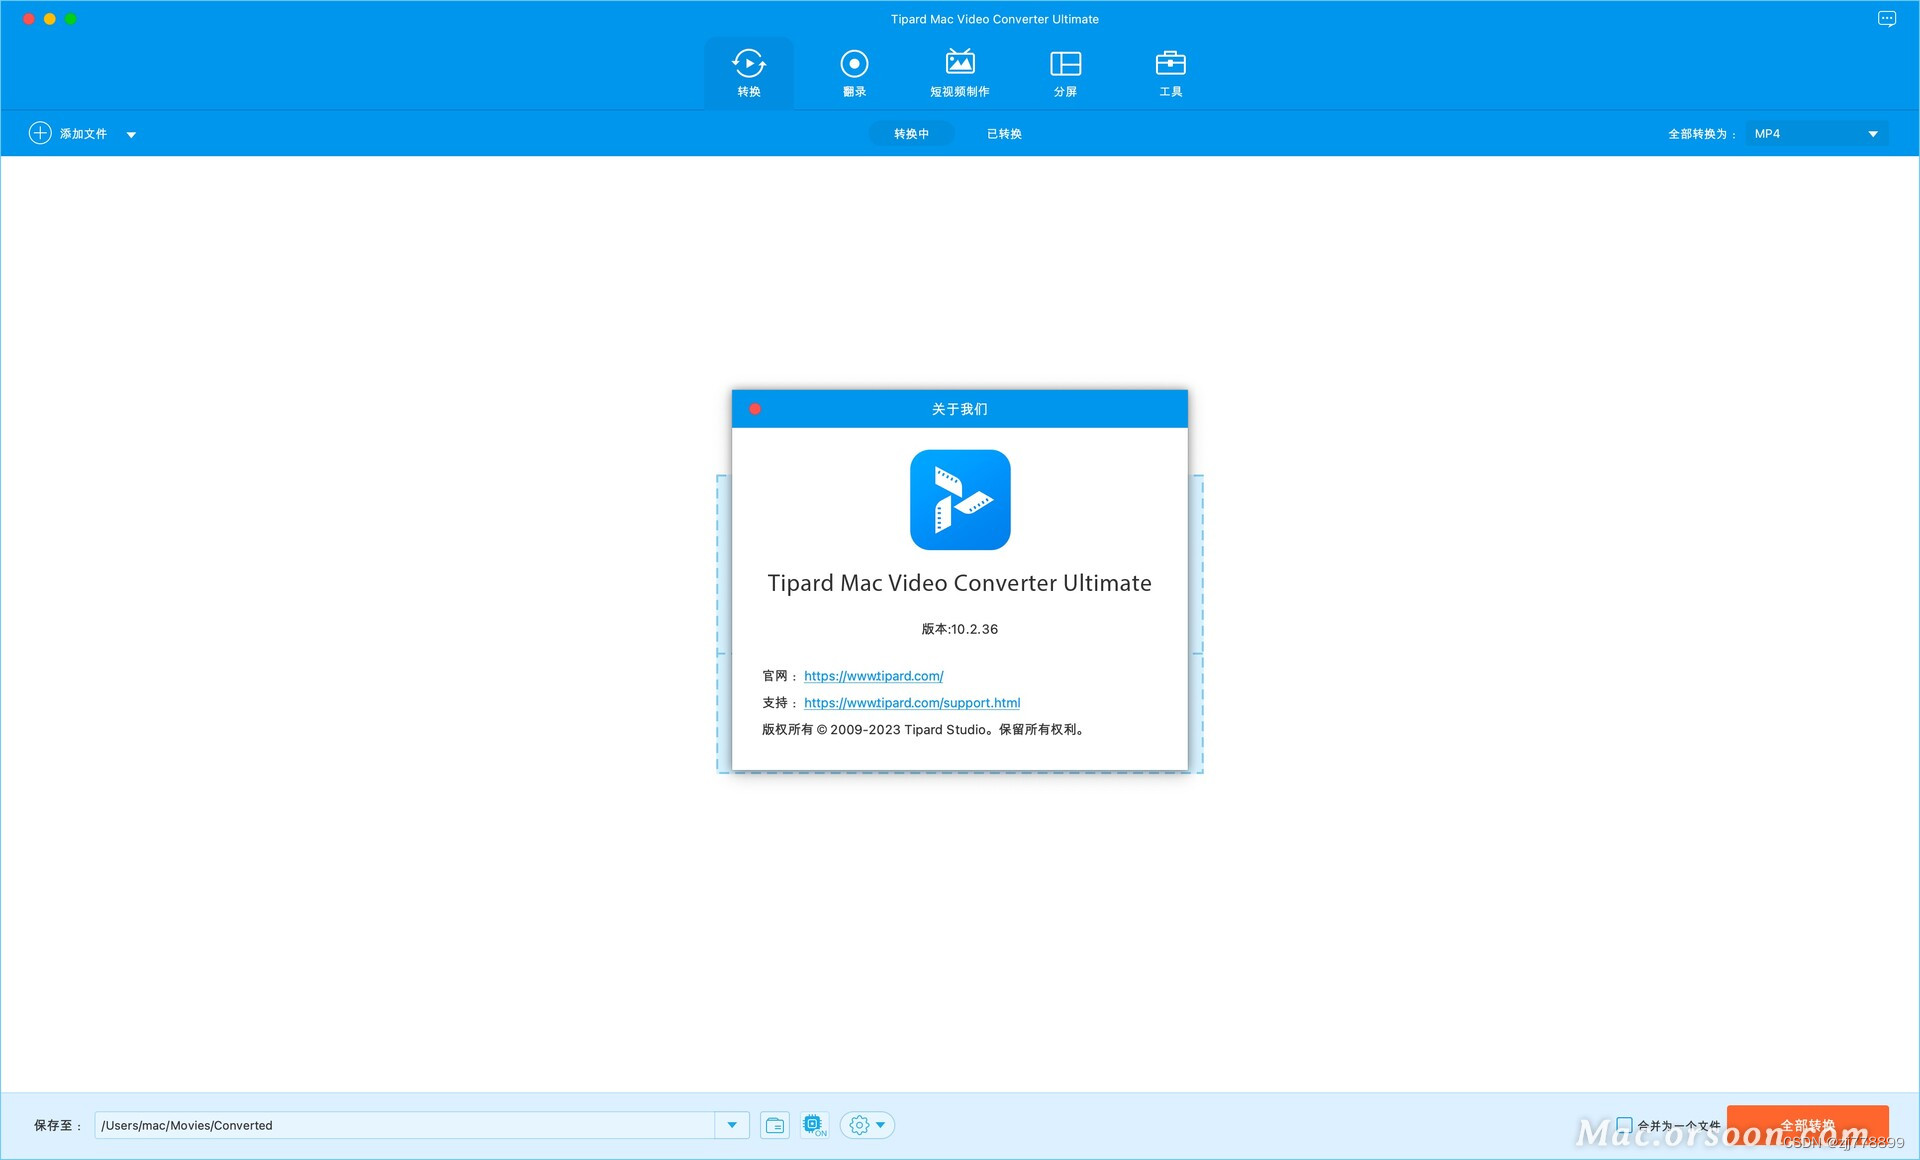Open the settings gear dropdown

867,1125
